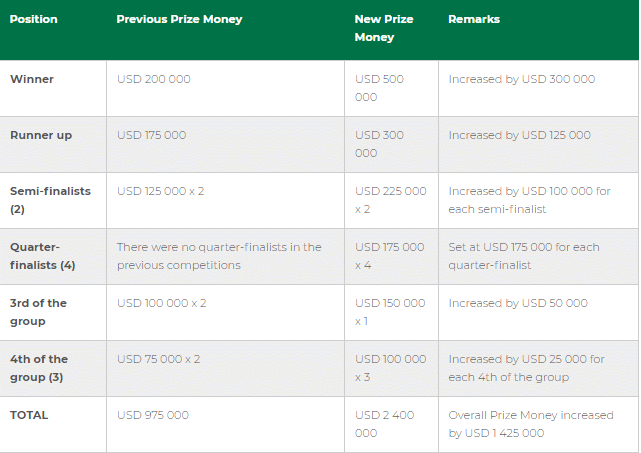Image resolution: width=641 pixels, height=453 pixels.
Task: Click the Position column header
Action: click(x=34, y=19)
